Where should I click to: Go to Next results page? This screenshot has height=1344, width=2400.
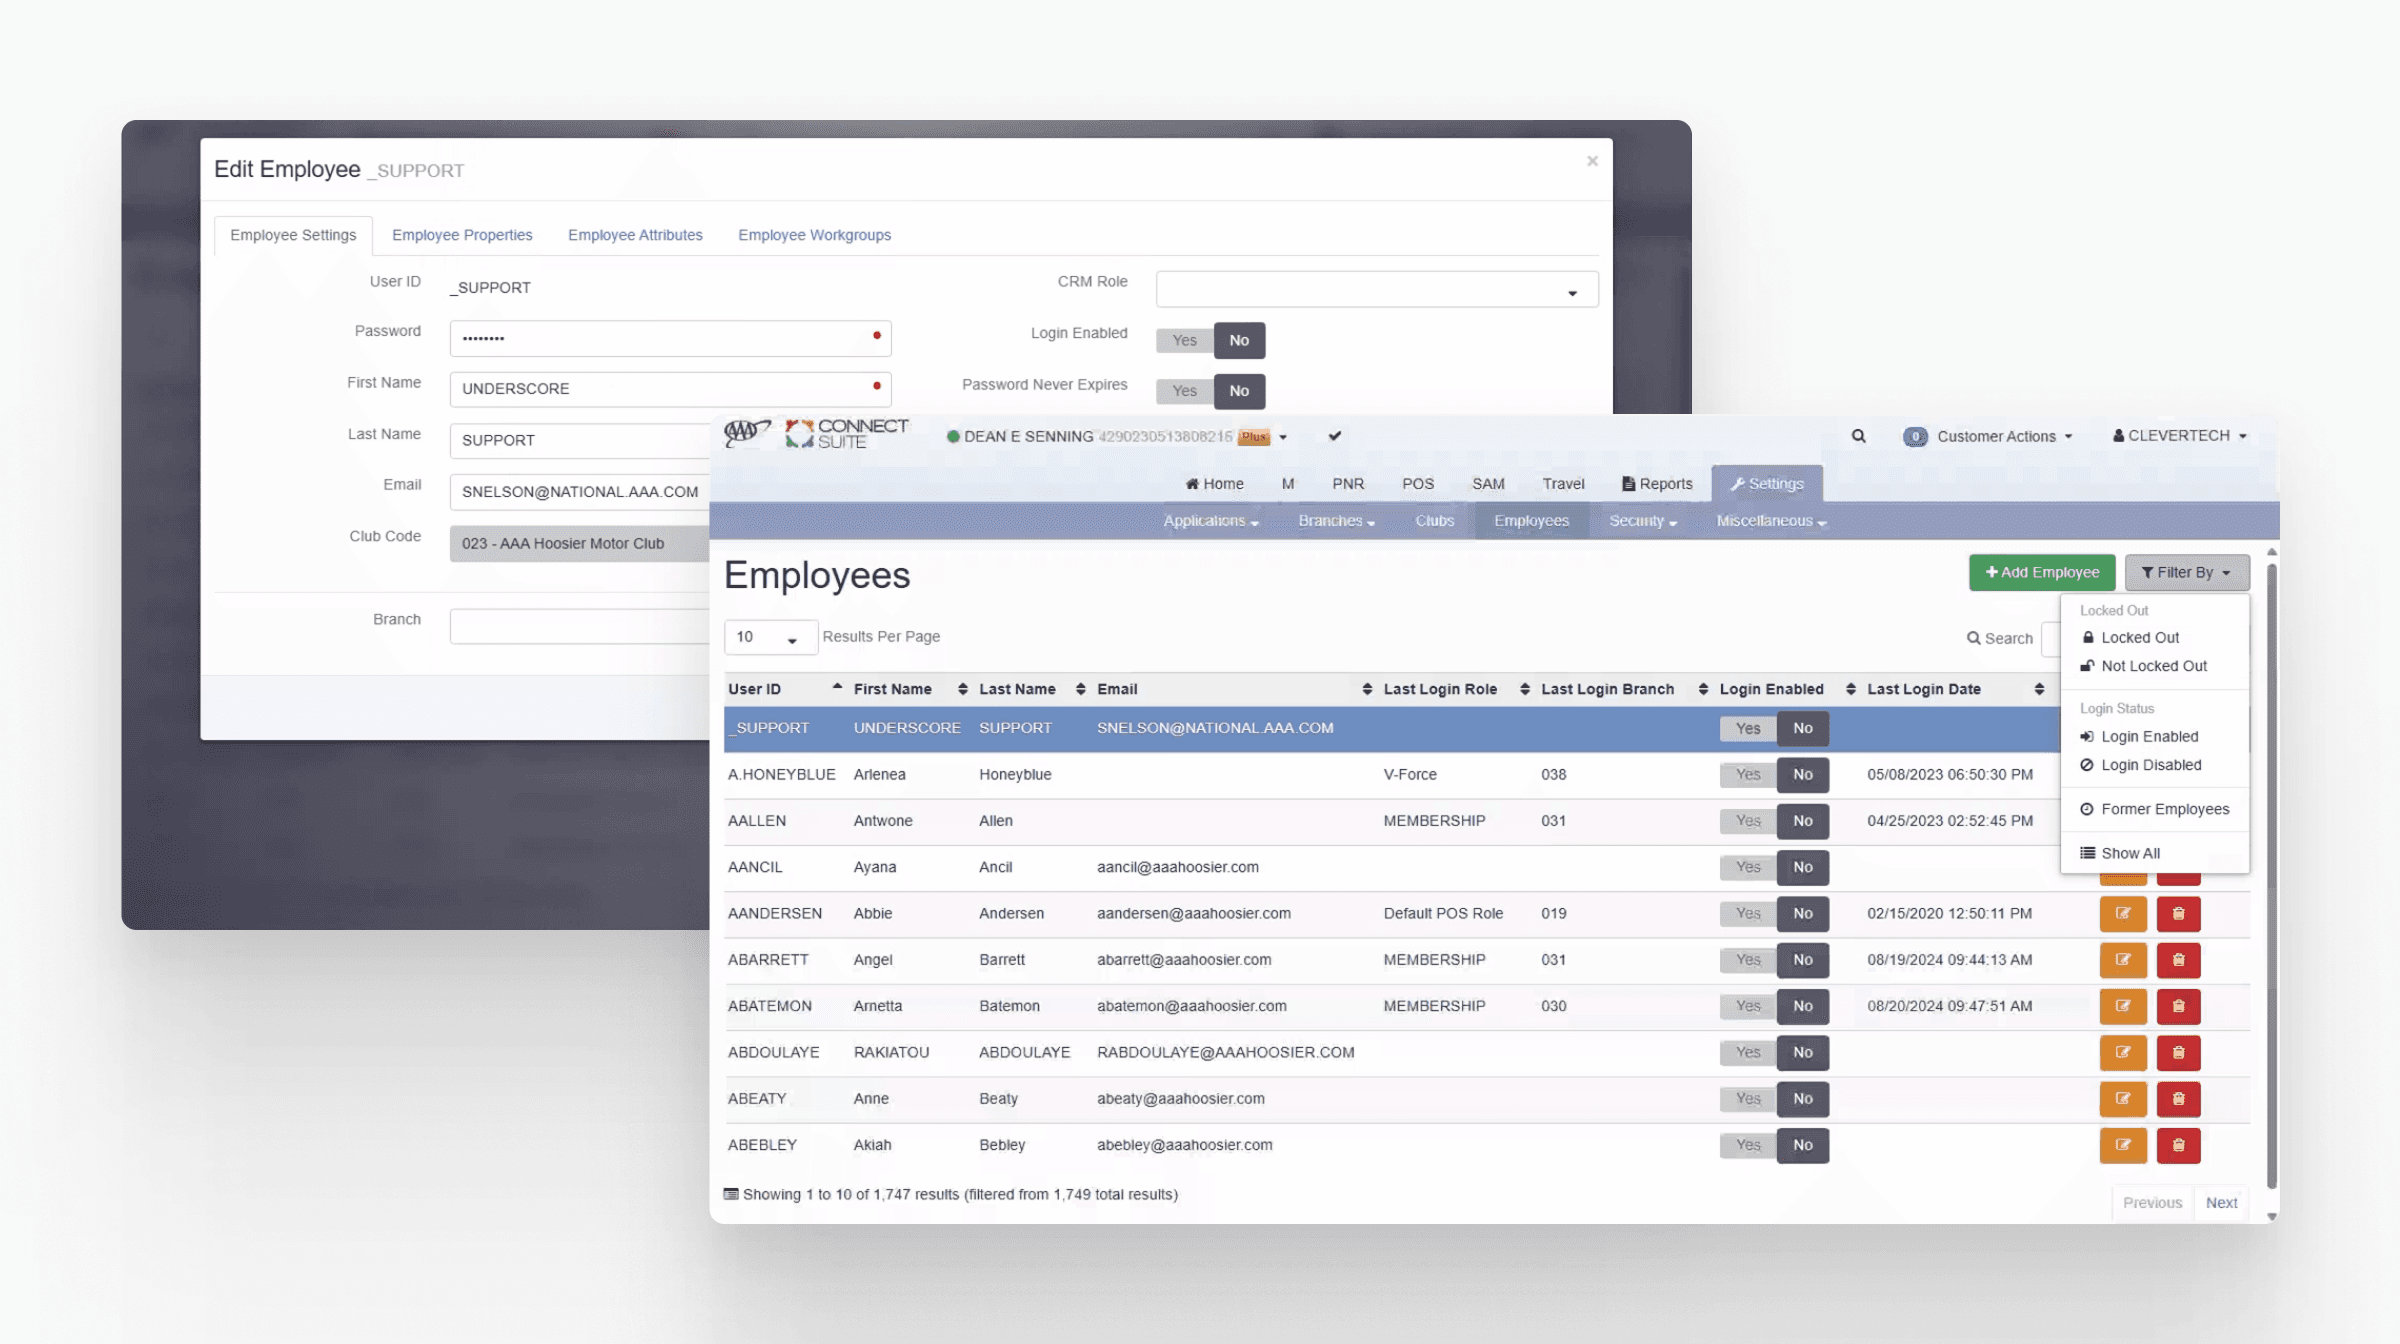[x=2221, y=1202]
